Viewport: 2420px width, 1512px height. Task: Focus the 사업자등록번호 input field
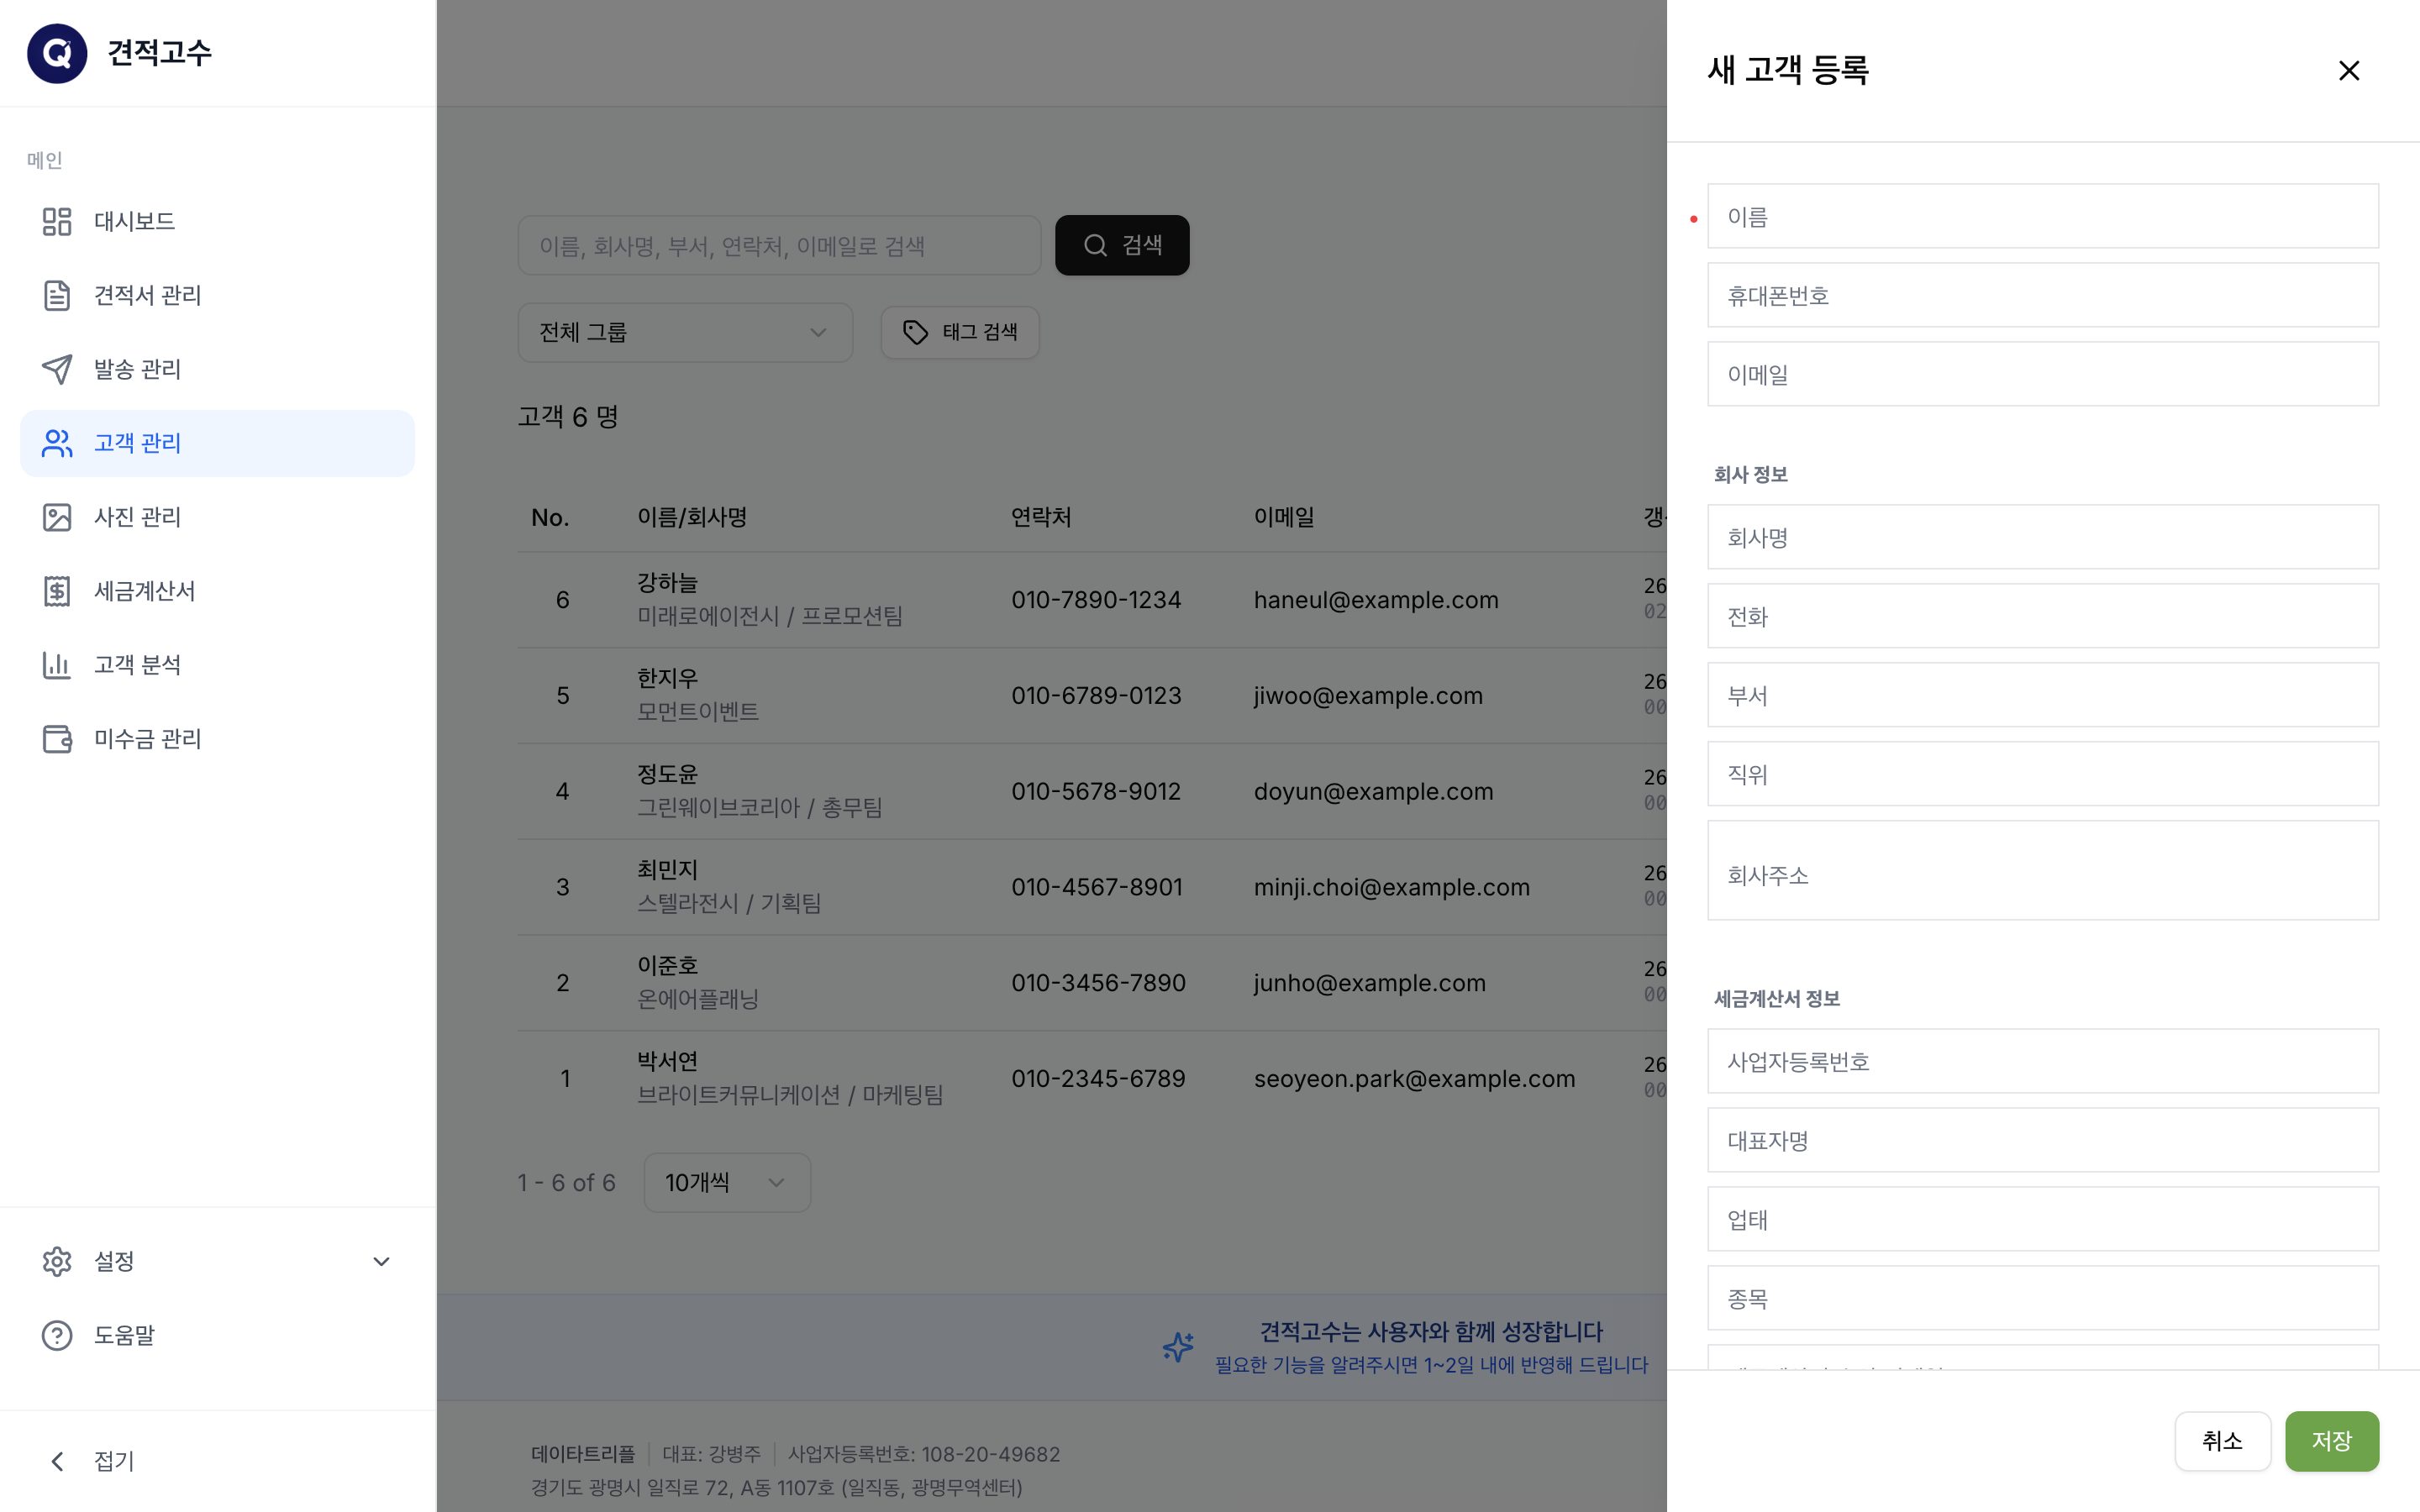(x=2043, y=1061)
